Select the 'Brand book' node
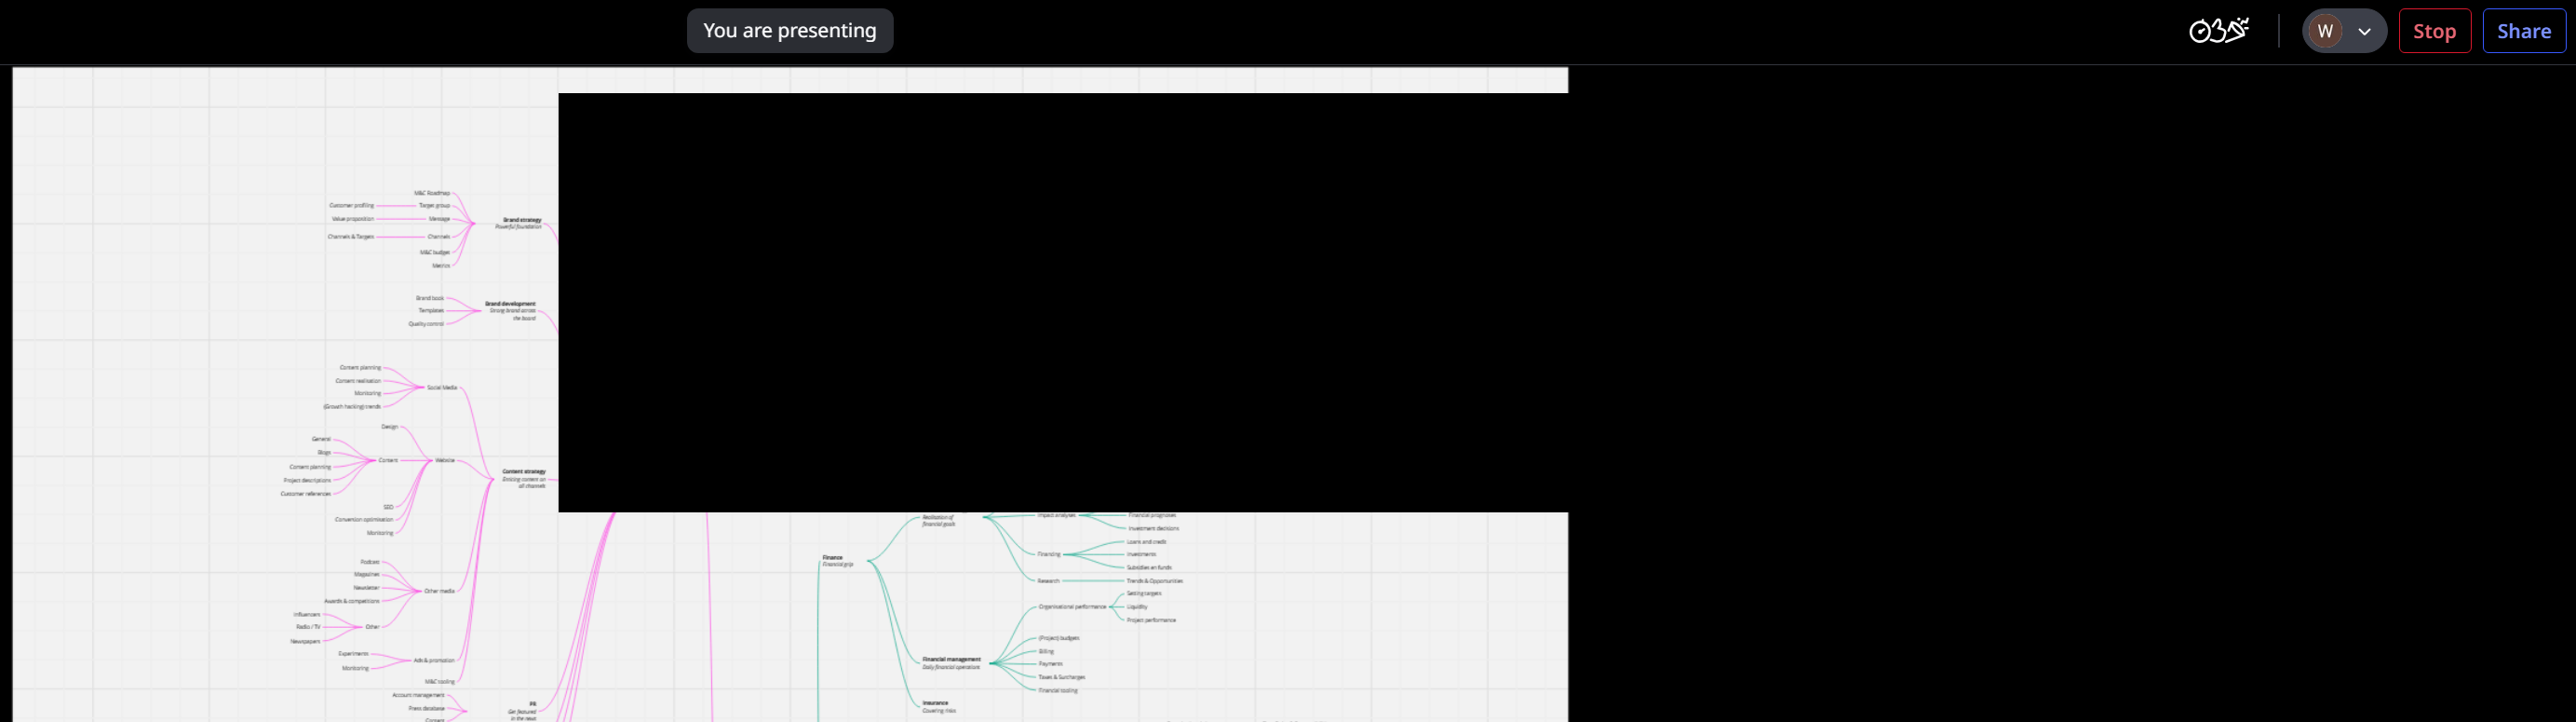The width and height of the screenshot is (2576, 722). click(430, 298)
